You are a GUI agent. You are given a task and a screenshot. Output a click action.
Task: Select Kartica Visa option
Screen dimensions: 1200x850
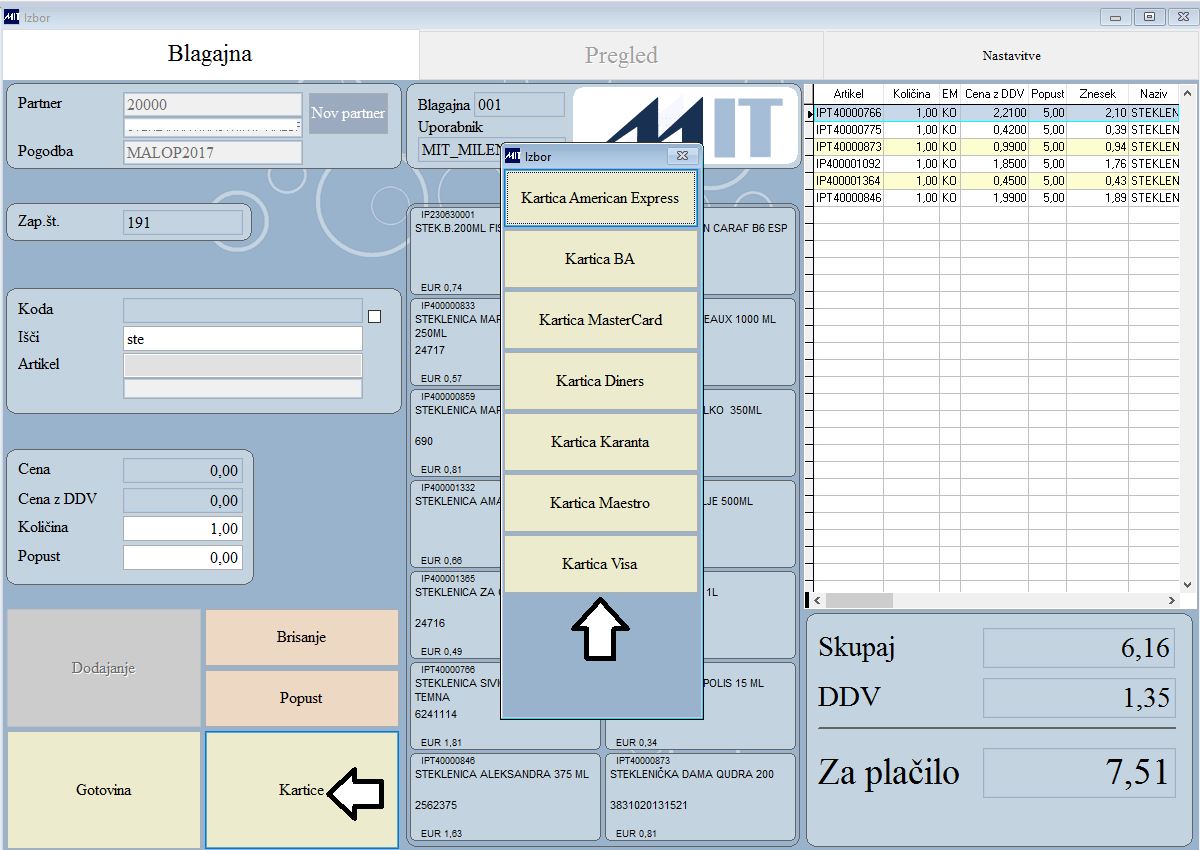click(600, 564)
